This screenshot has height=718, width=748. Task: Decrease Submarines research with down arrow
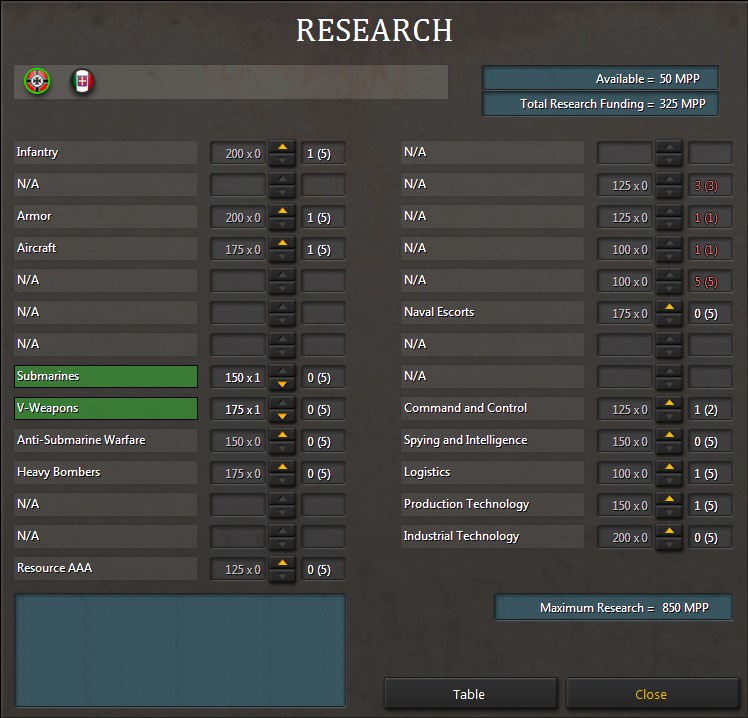click(x=282, y=384)
